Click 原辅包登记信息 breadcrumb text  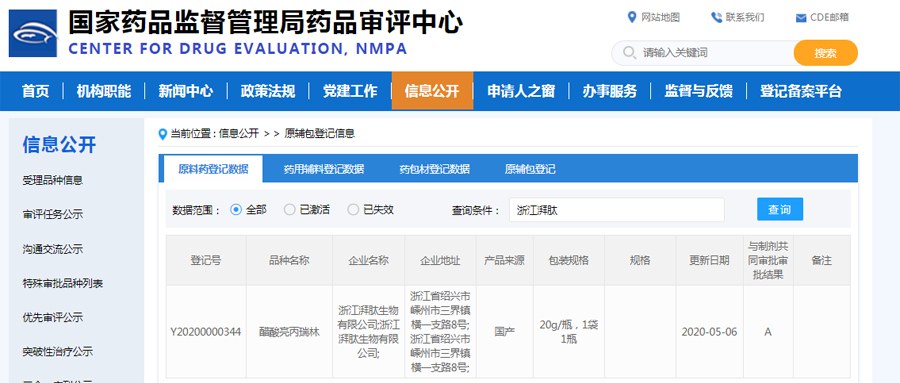pyautogui.click(x=320, y=134)
